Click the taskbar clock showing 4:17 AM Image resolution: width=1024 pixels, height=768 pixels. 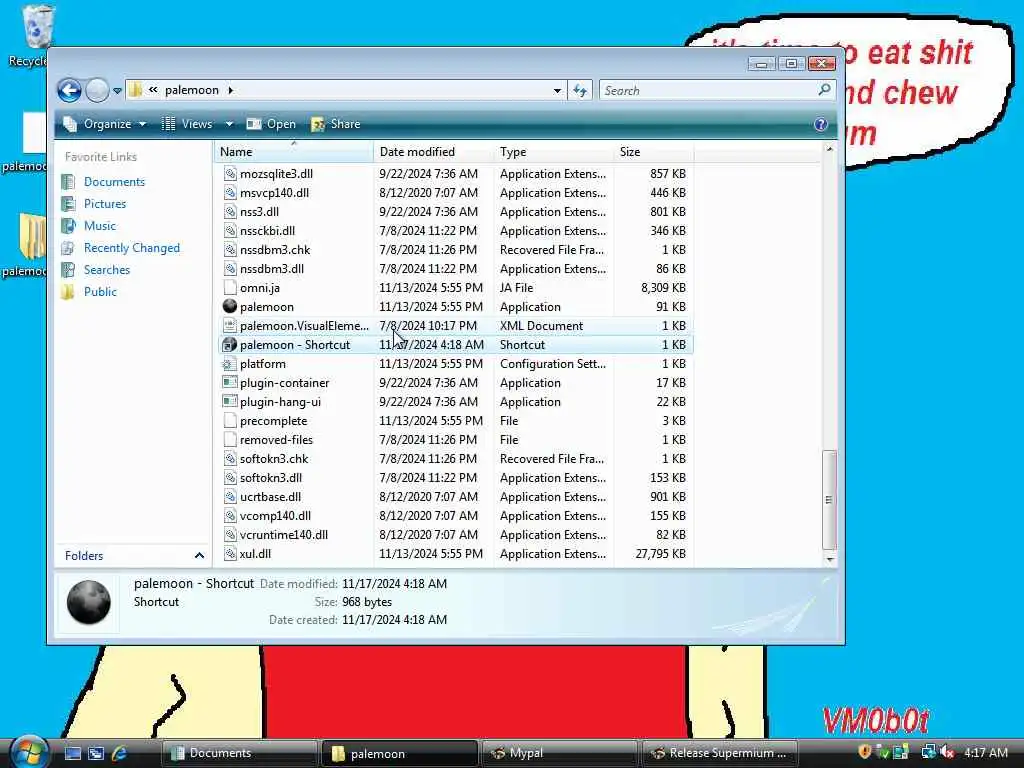(x=985, y=752)
